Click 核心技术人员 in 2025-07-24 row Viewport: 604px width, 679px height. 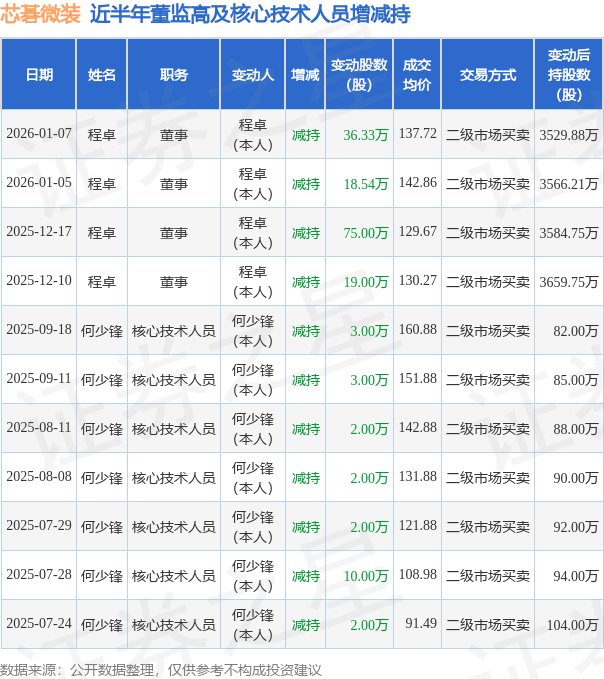[x=174, y=625]
